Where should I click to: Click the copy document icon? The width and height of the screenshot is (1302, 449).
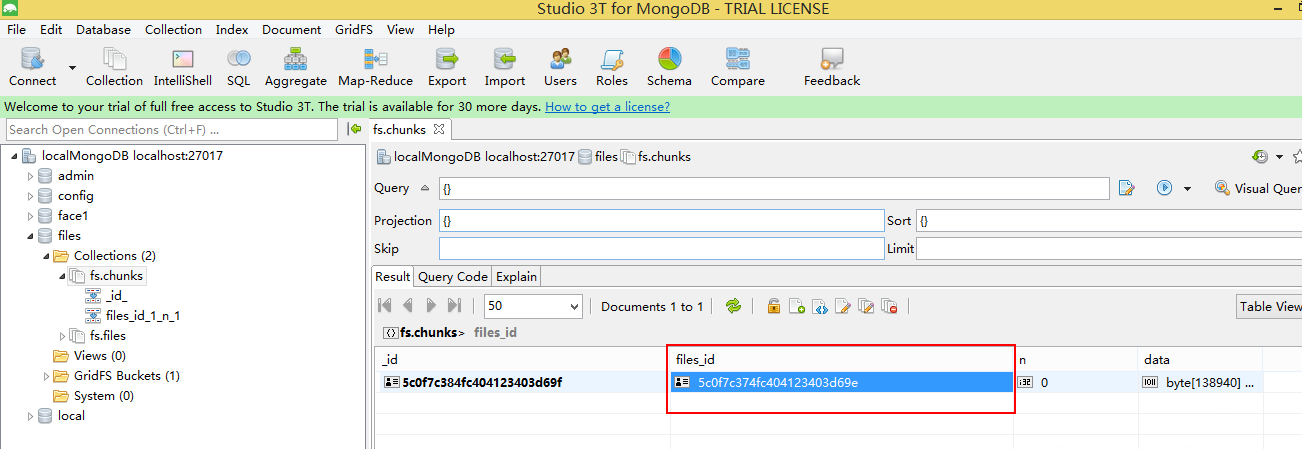coord(866,306)
